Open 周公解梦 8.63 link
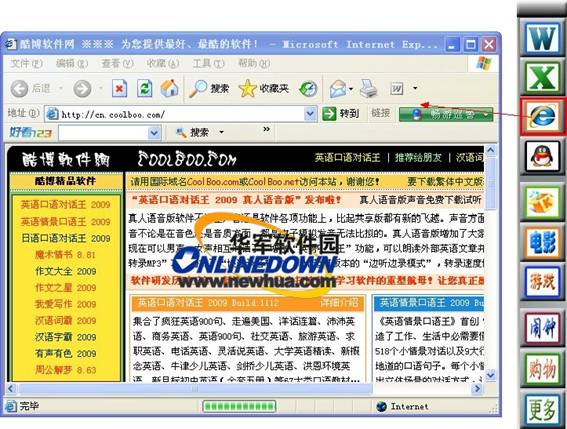The image size is (567, 429). (65, 370)
